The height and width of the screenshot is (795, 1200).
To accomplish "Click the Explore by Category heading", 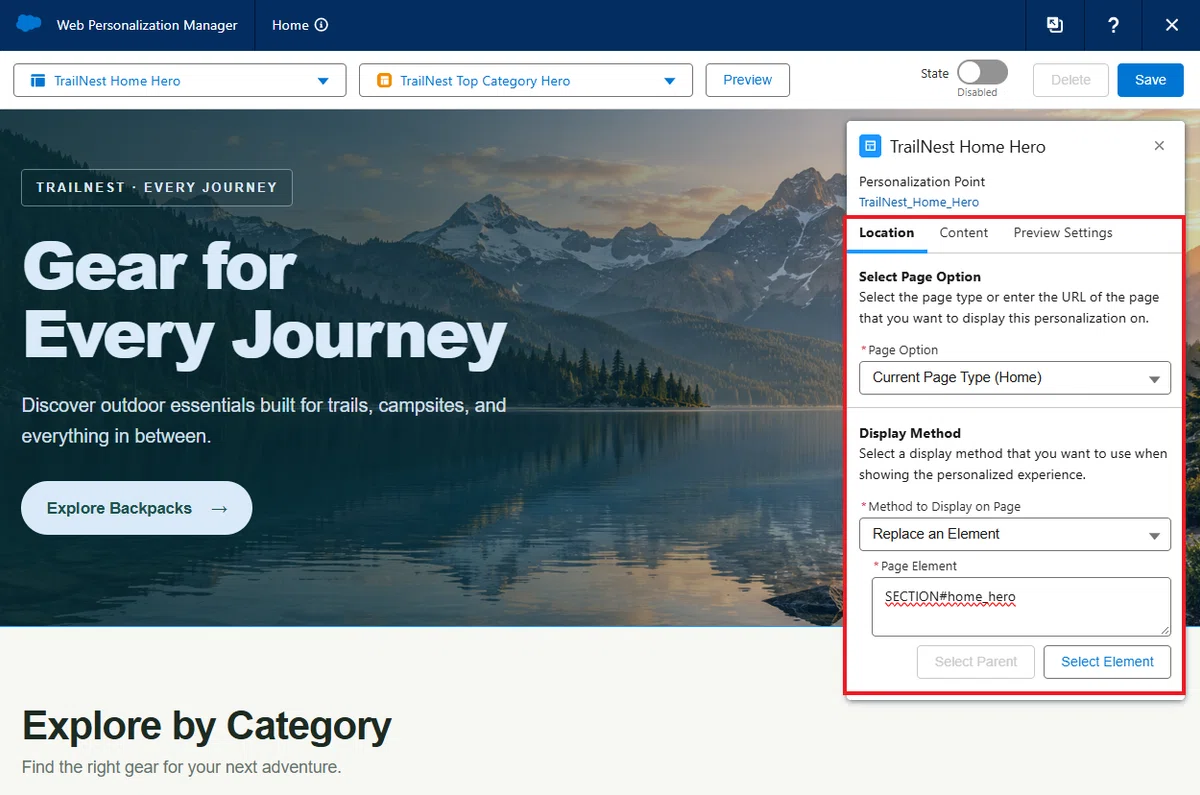I will tap(207, 726).
